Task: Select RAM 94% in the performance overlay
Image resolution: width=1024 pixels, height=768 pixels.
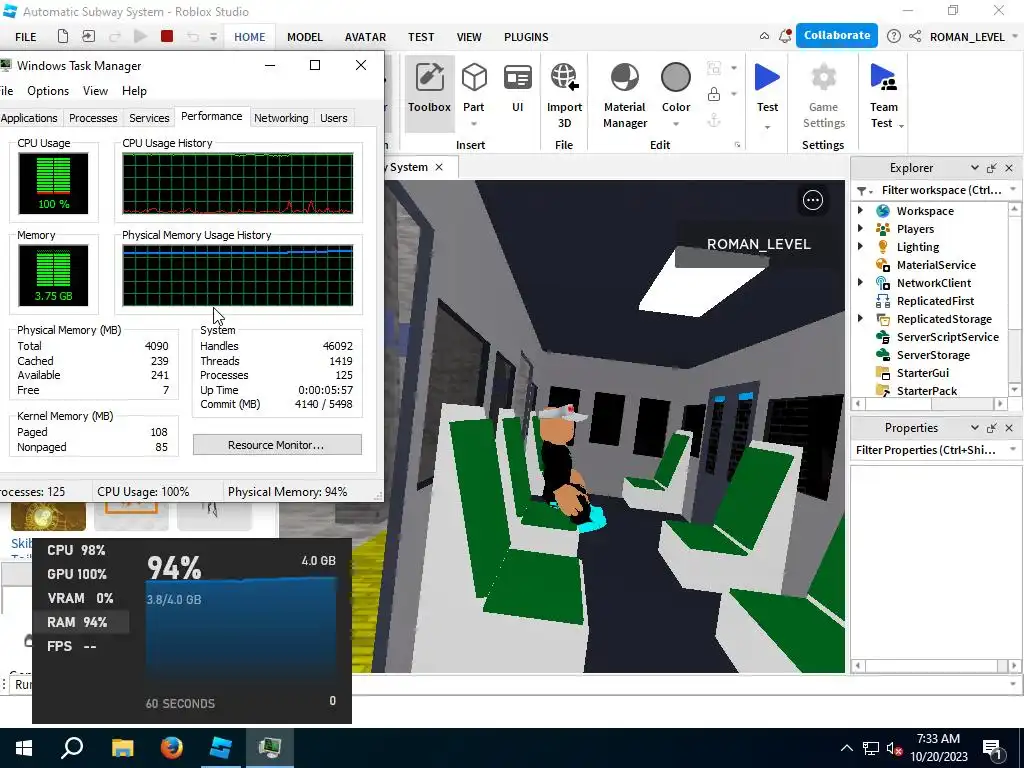Action: coord(80,622)
